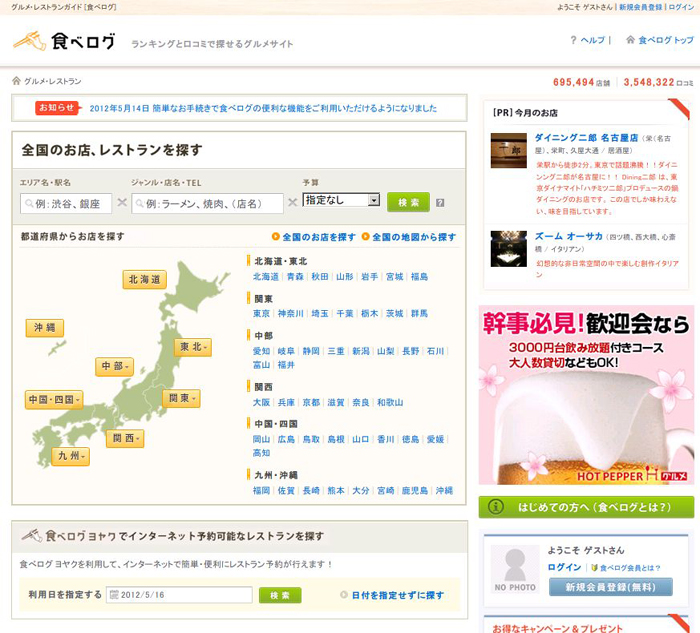Screen dimensions: 700x633
Task: Clear the genre field with its X icon
Action: 293,203
